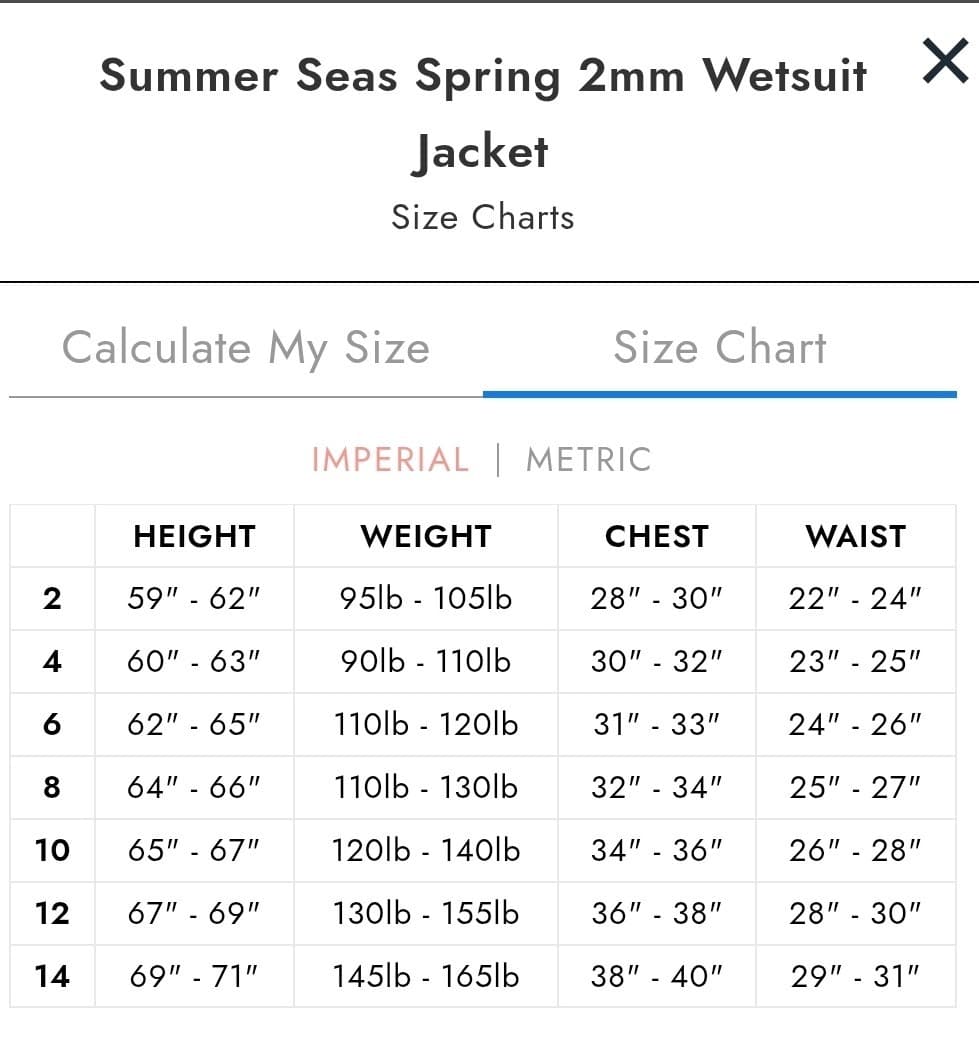Switch units to METRIC
The image size is (979, 1042).
click(586, 460)
